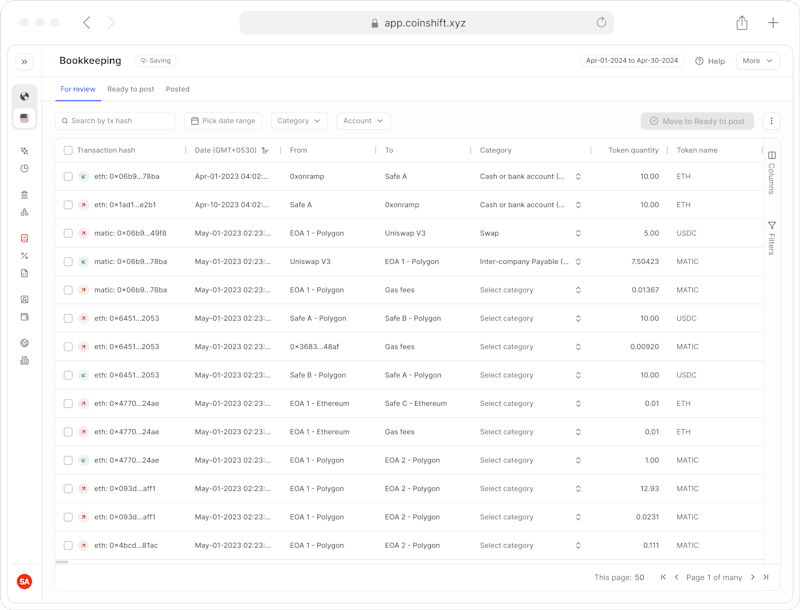Open the Category filter dropdown
The height and width of the screenshot is (610, 800).
(299, 121)
